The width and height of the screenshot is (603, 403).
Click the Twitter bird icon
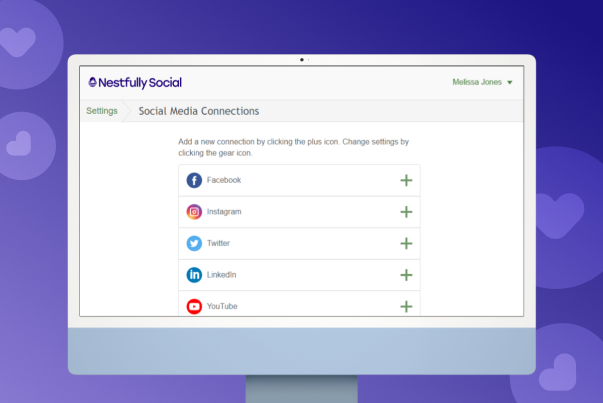[x=194, y=243]
